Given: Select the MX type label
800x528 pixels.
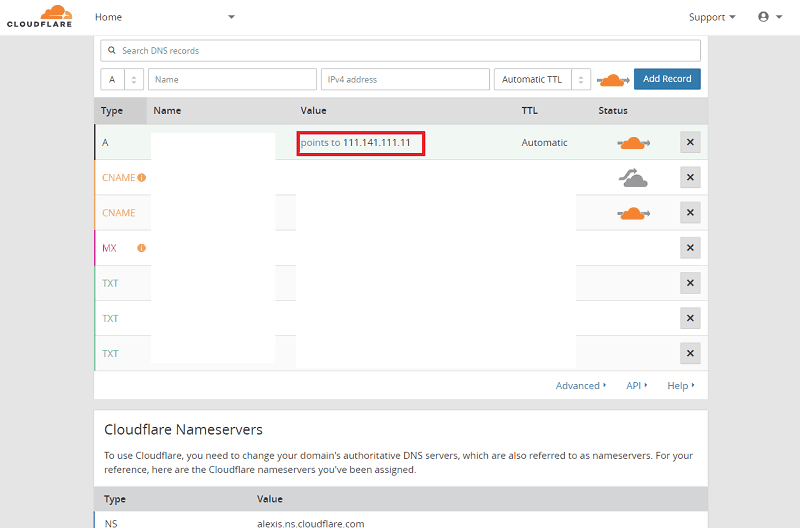Looking at the screenshot, I should [x=109, y=248].
